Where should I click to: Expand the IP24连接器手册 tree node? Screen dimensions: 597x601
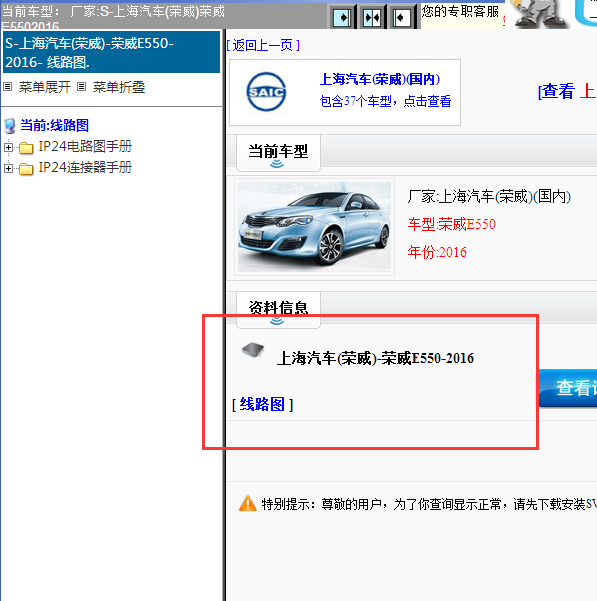(8, 168)
